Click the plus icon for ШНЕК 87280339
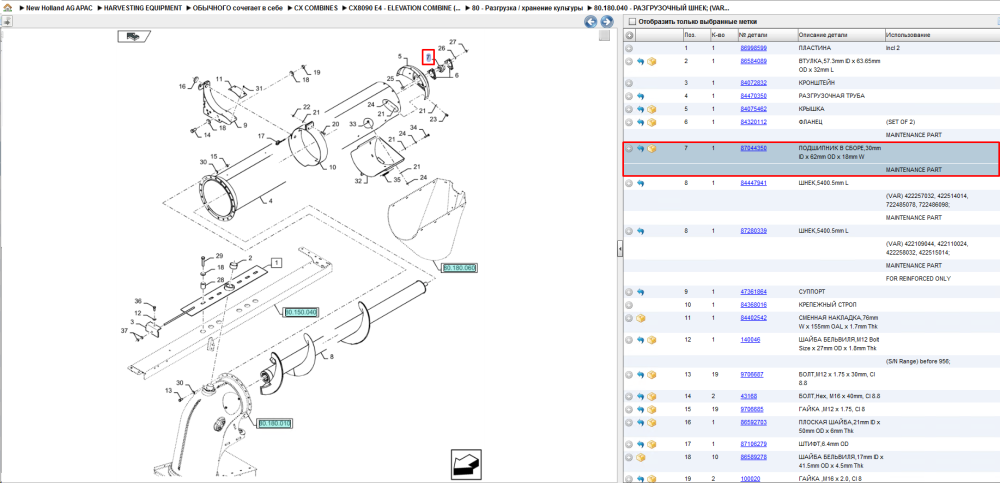This screenshot has height=483, width=1000. [x=629, y=231]
